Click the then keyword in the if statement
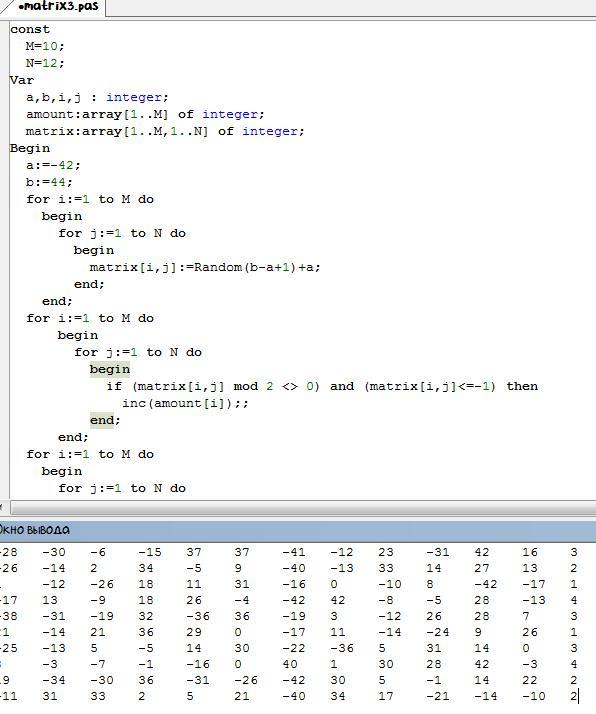596x714 pixels. click(522, 387)
